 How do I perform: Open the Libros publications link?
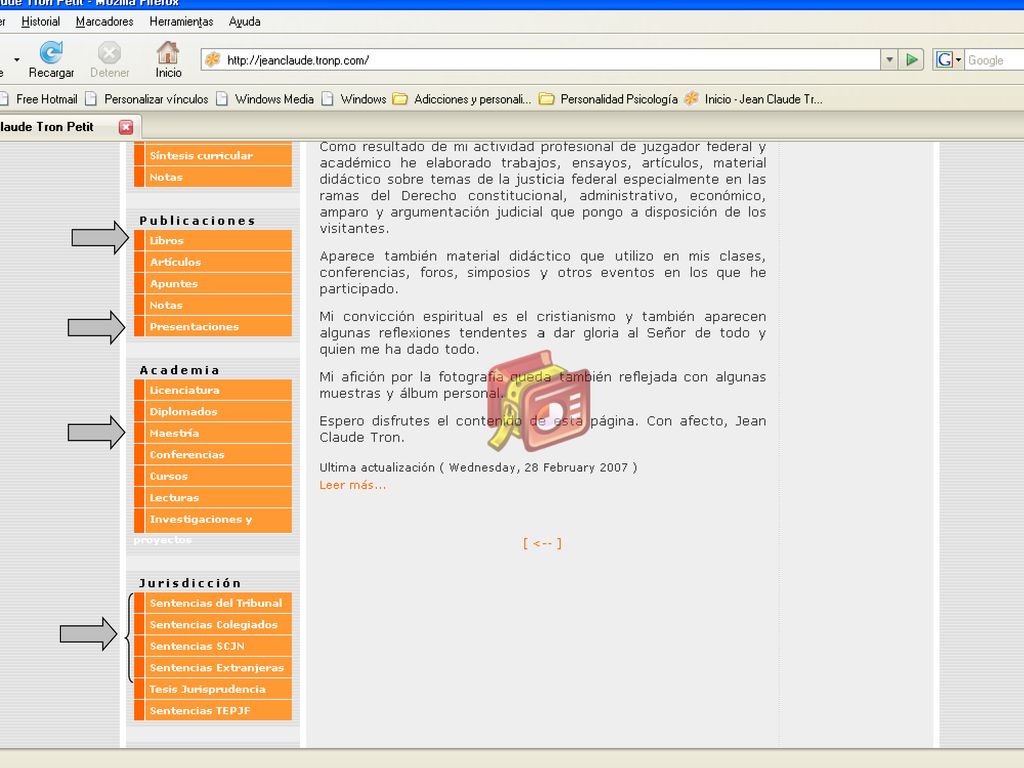coord(213,240)
